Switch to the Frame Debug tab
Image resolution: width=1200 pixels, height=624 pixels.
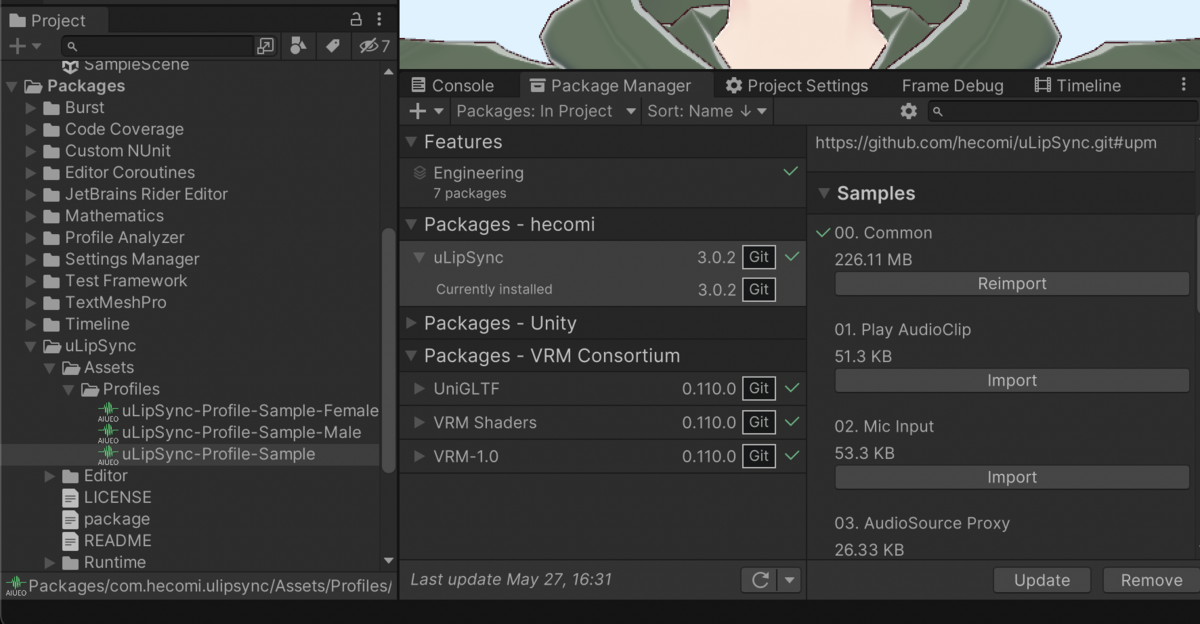(x=952, y=86)
